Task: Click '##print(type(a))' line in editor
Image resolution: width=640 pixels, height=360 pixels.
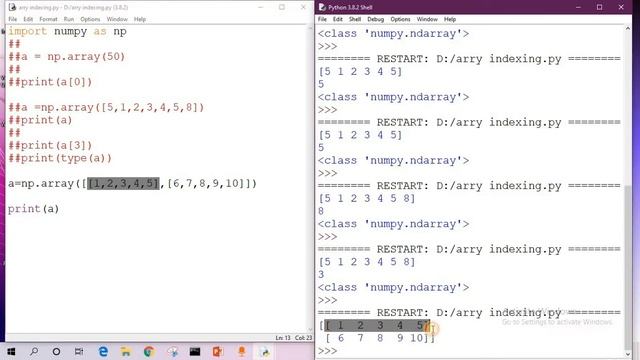Action: coord(60,158)
